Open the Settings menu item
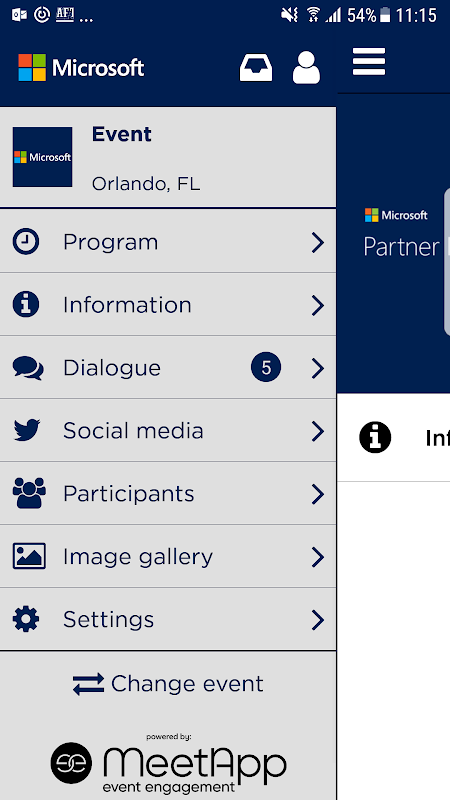450x800 pixels. (168, 619)
